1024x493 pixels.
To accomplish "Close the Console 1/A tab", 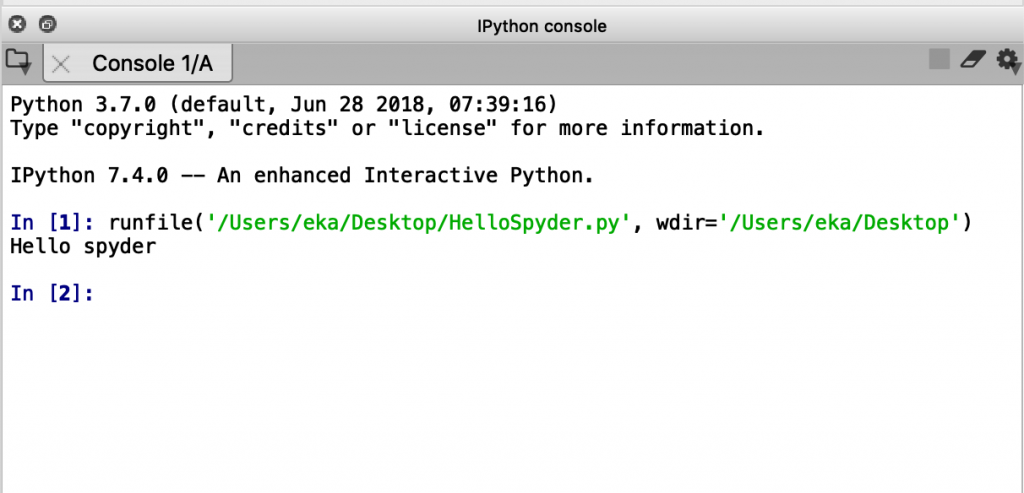I will tap(61, 64).
